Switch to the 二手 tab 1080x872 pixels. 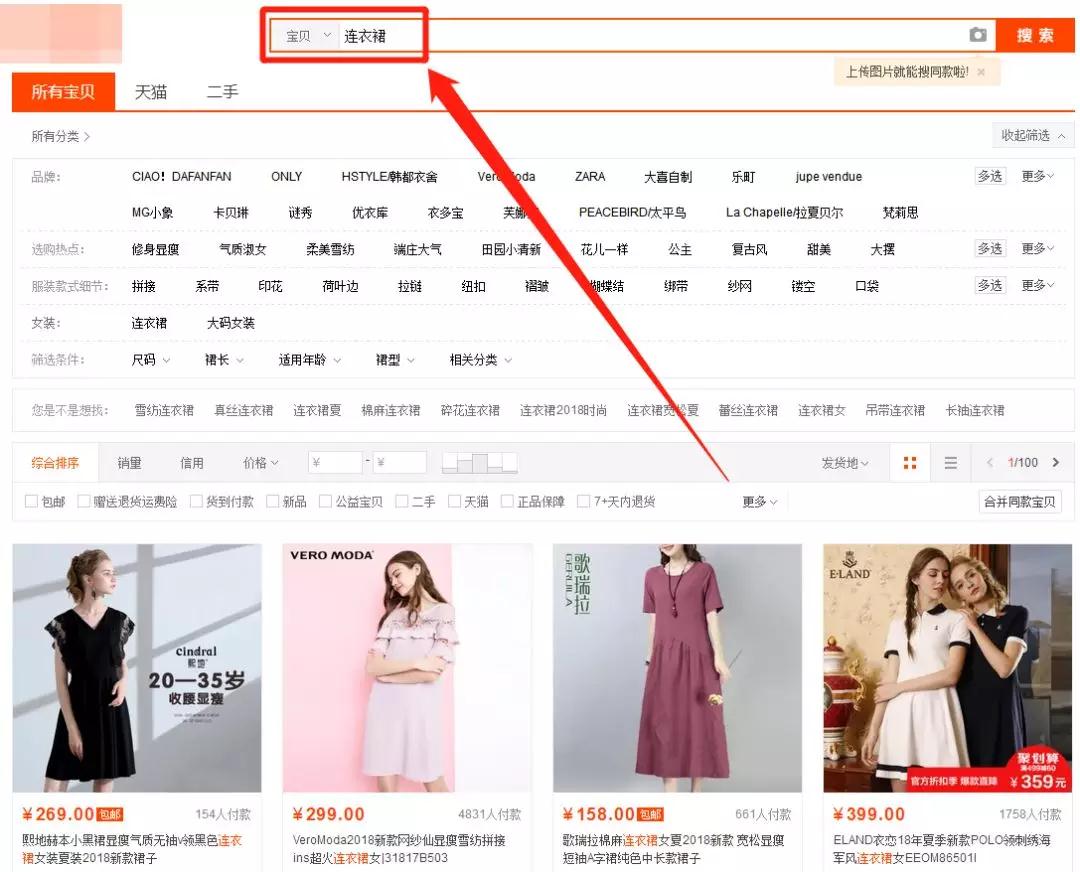(222, 92)
